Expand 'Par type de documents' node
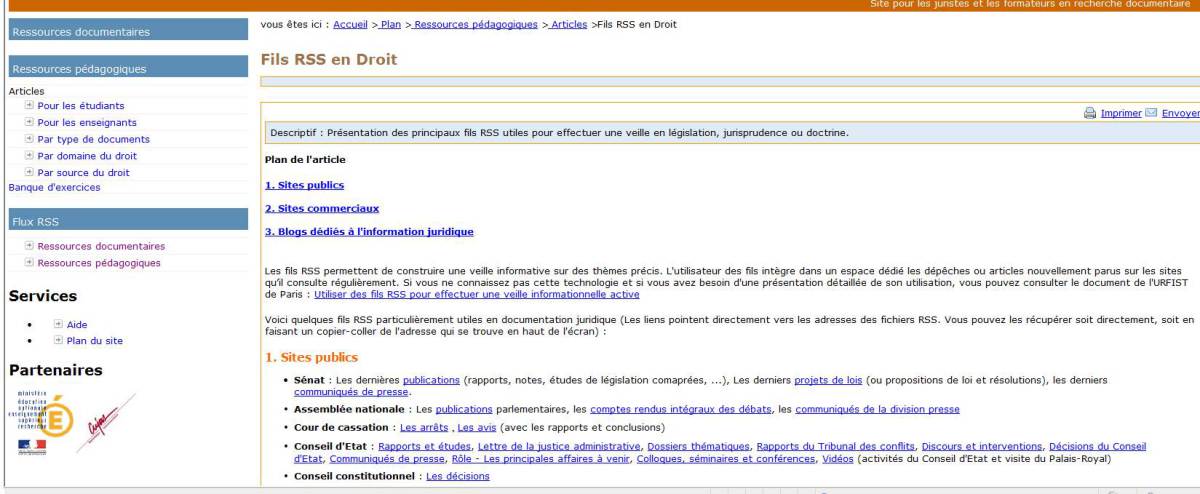 tap(29, 139)
